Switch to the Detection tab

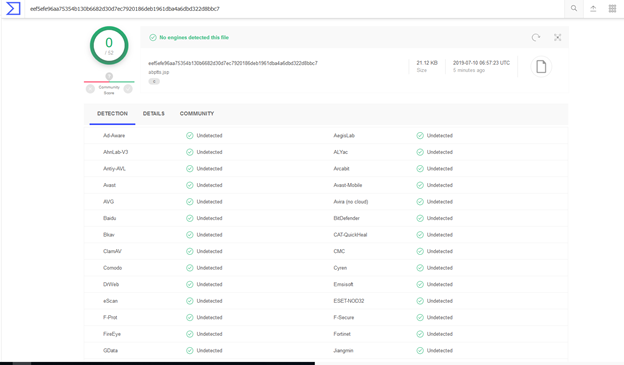click(x=112, y=113)
